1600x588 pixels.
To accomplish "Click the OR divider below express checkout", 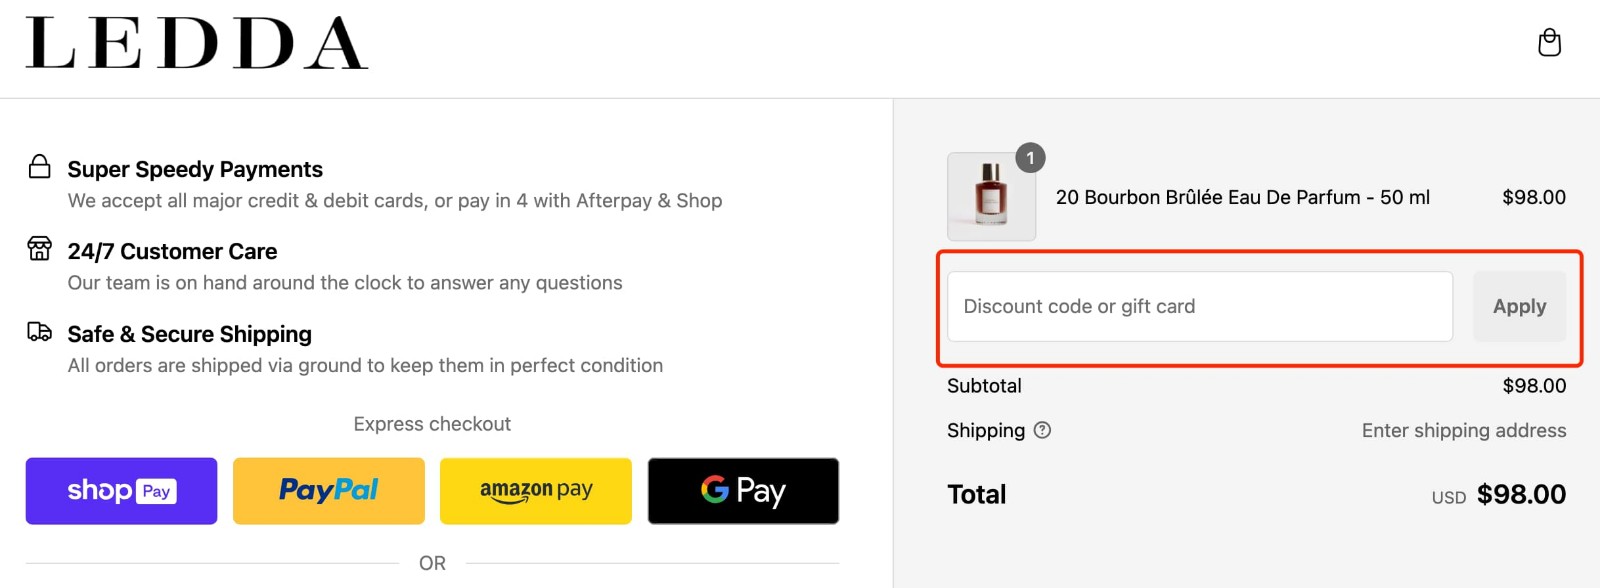I will click(x=432, y=562).
